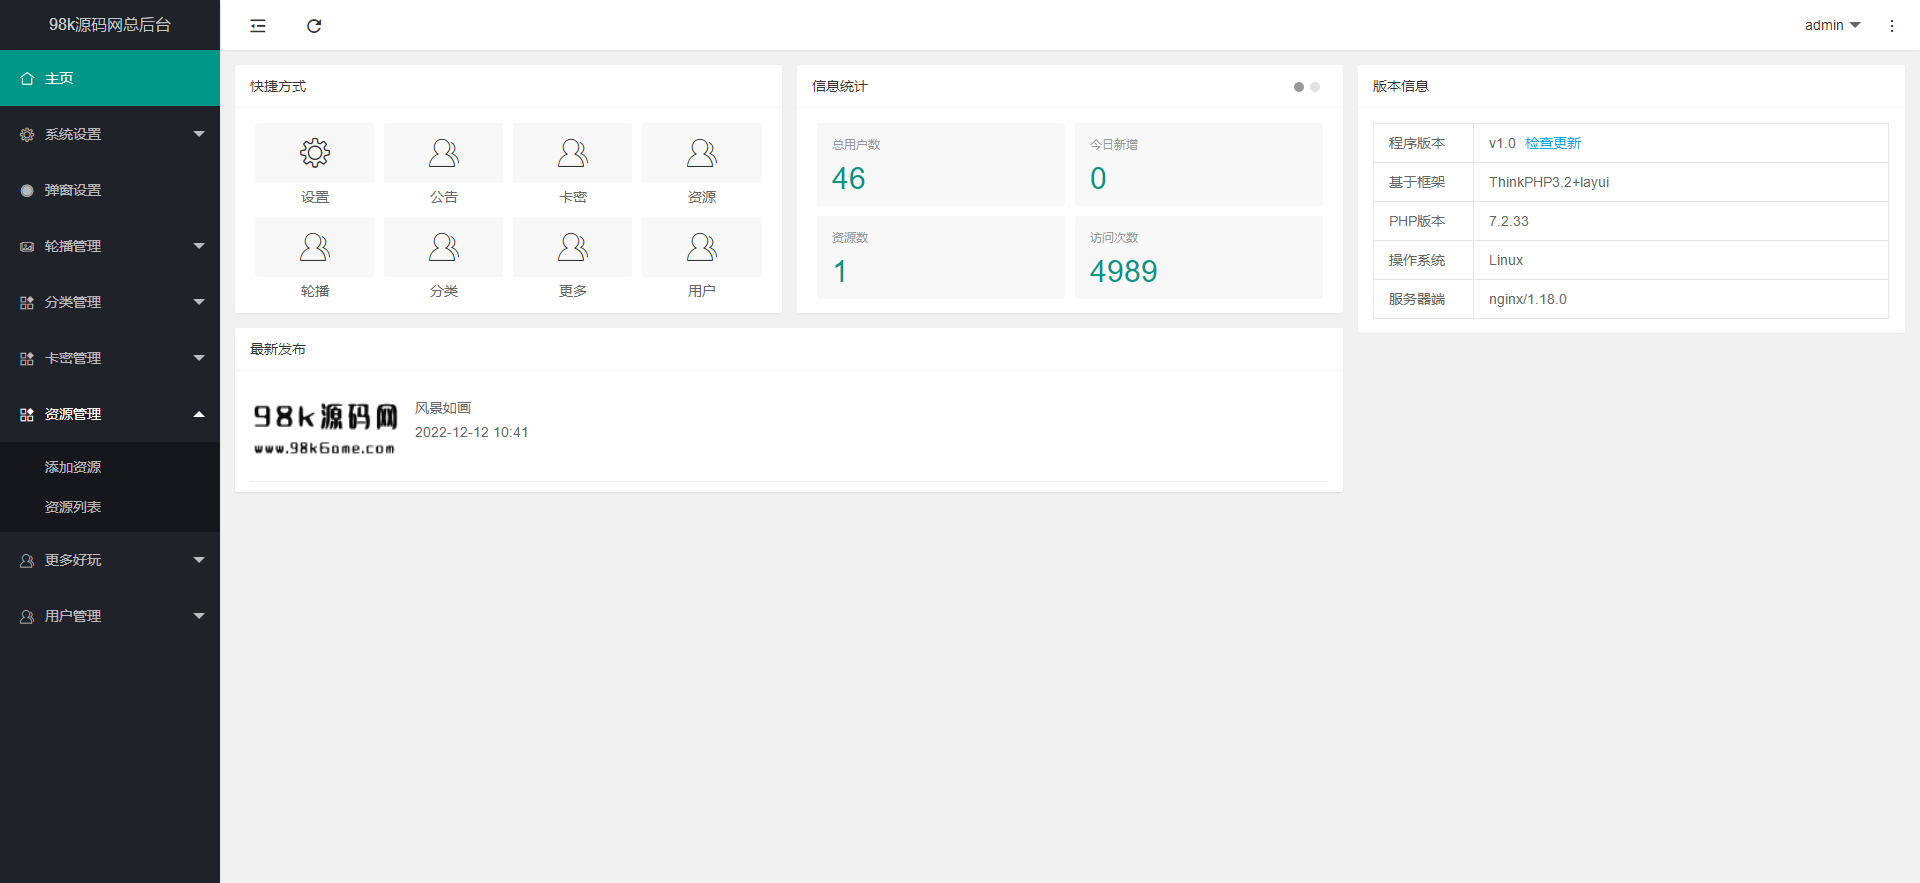Click the grid icon beside 分类管理
The width and height of the screenshot is (1920, 883).
tap(27, 302)
